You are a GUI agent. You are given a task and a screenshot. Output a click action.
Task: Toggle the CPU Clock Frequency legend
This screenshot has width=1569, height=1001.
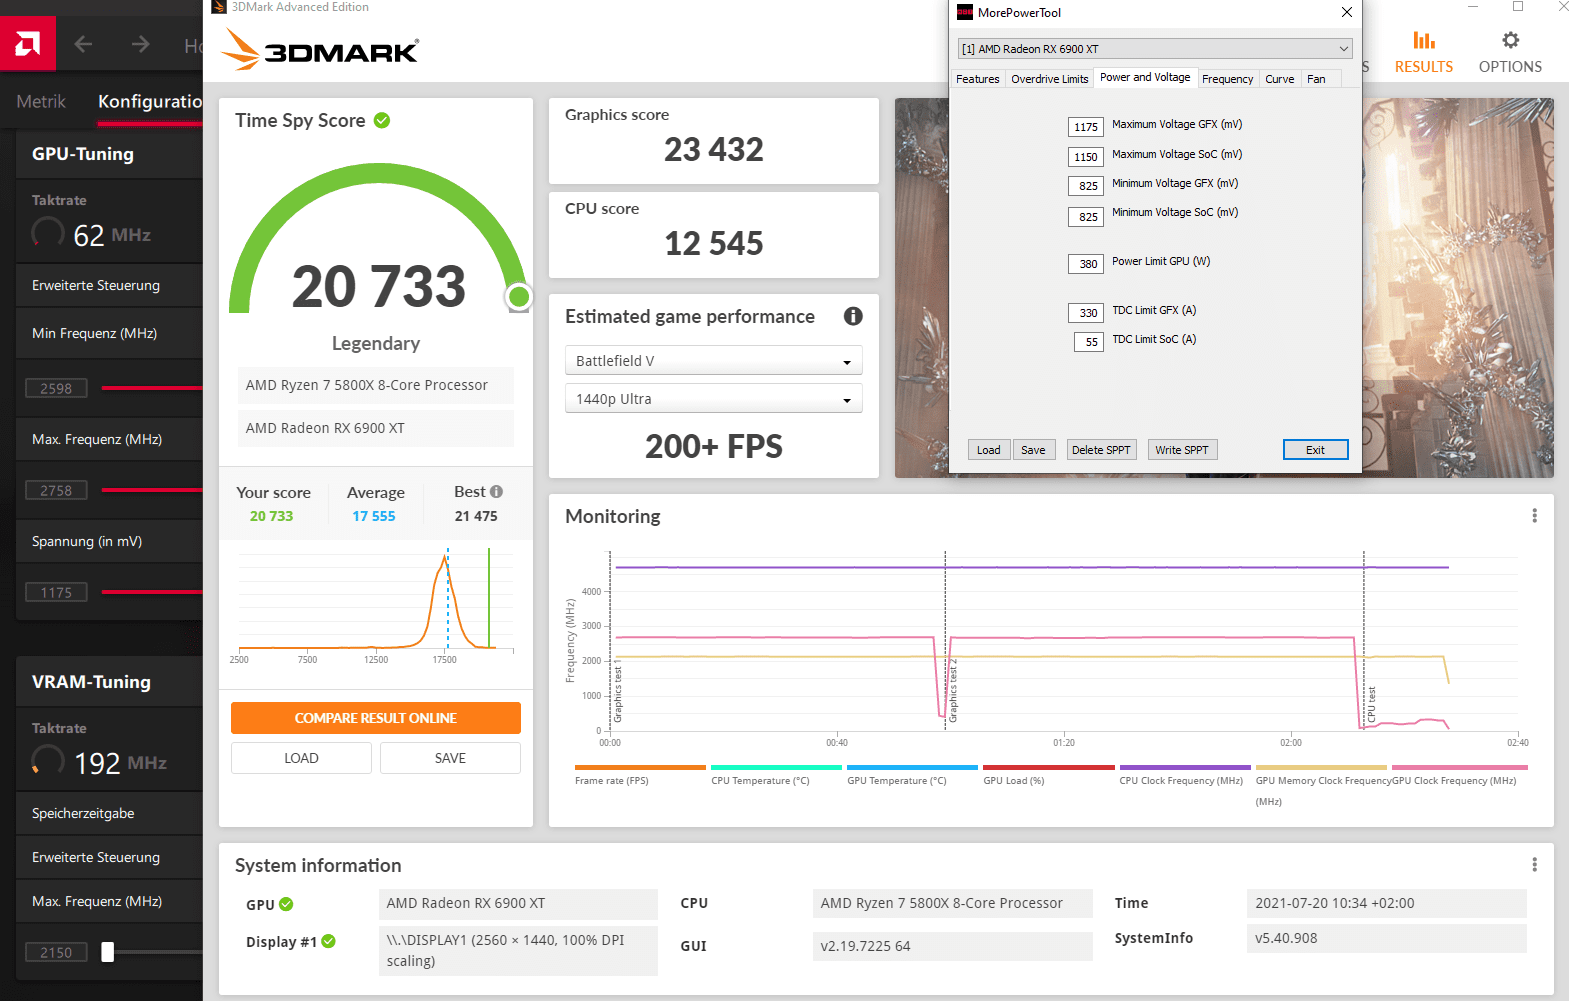(x=1184, y=776)
